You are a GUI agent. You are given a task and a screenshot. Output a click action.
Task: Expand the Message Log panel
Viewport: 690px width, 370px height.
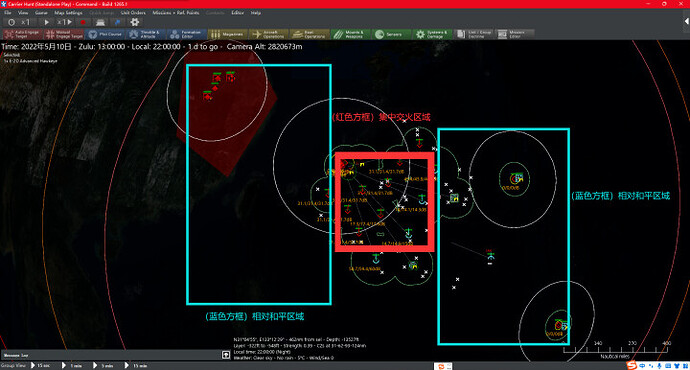226,355
